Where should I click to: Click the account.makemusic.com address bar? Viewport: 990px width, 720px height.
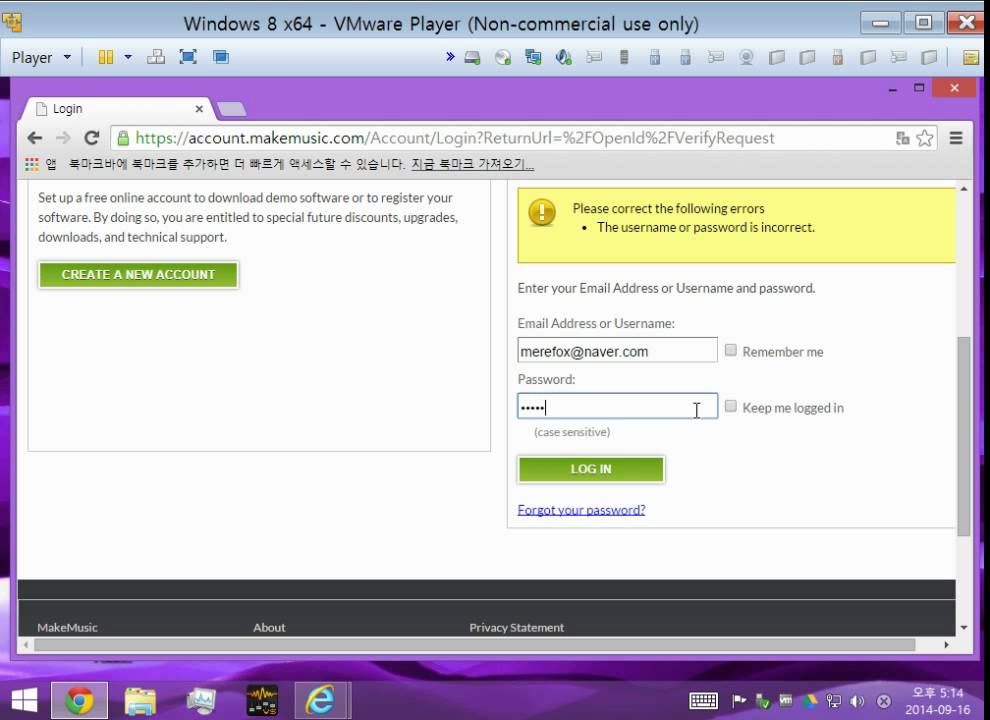coord(455,138)
